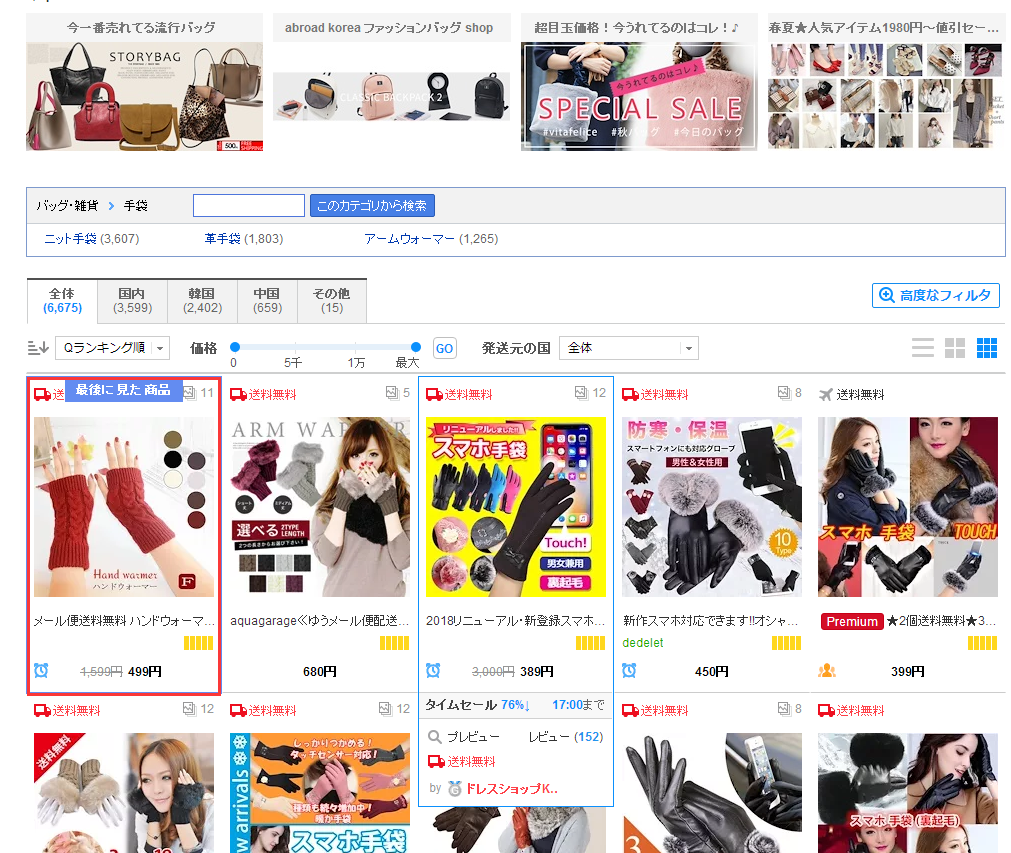
Task: Open メール便送料無料 ハンドウォーマ product title
Action: [124, 621]
